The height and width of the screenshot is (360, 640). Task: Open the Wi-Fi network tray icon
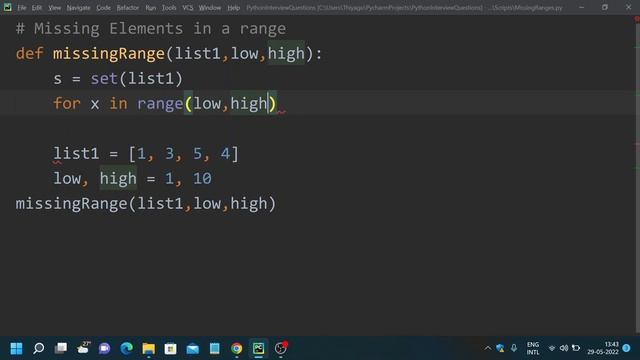[552, 348]
